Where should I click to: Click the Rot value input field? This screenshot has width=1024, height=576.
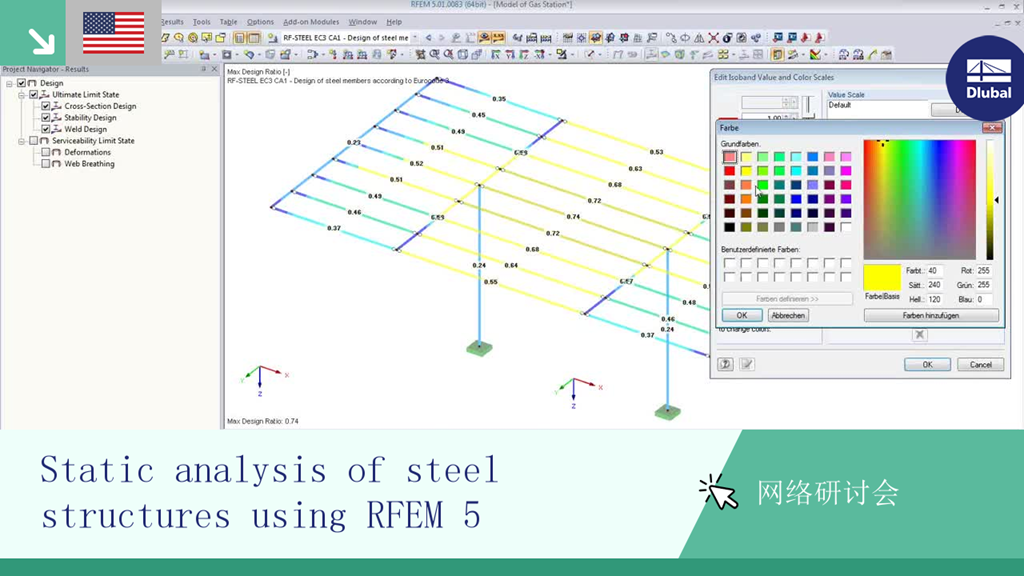coord(984,270)
